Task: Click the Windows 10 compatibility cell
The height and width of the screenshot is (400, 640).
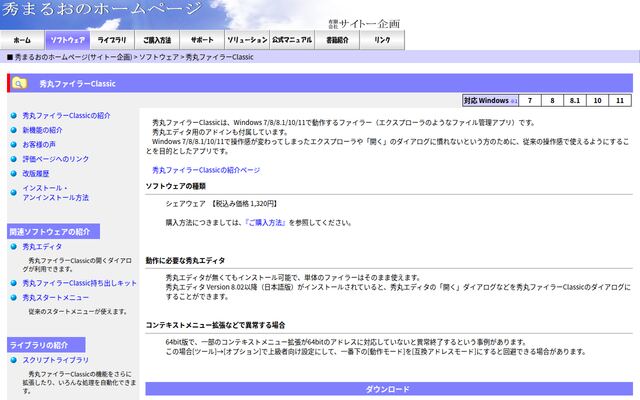Action: 597,100
